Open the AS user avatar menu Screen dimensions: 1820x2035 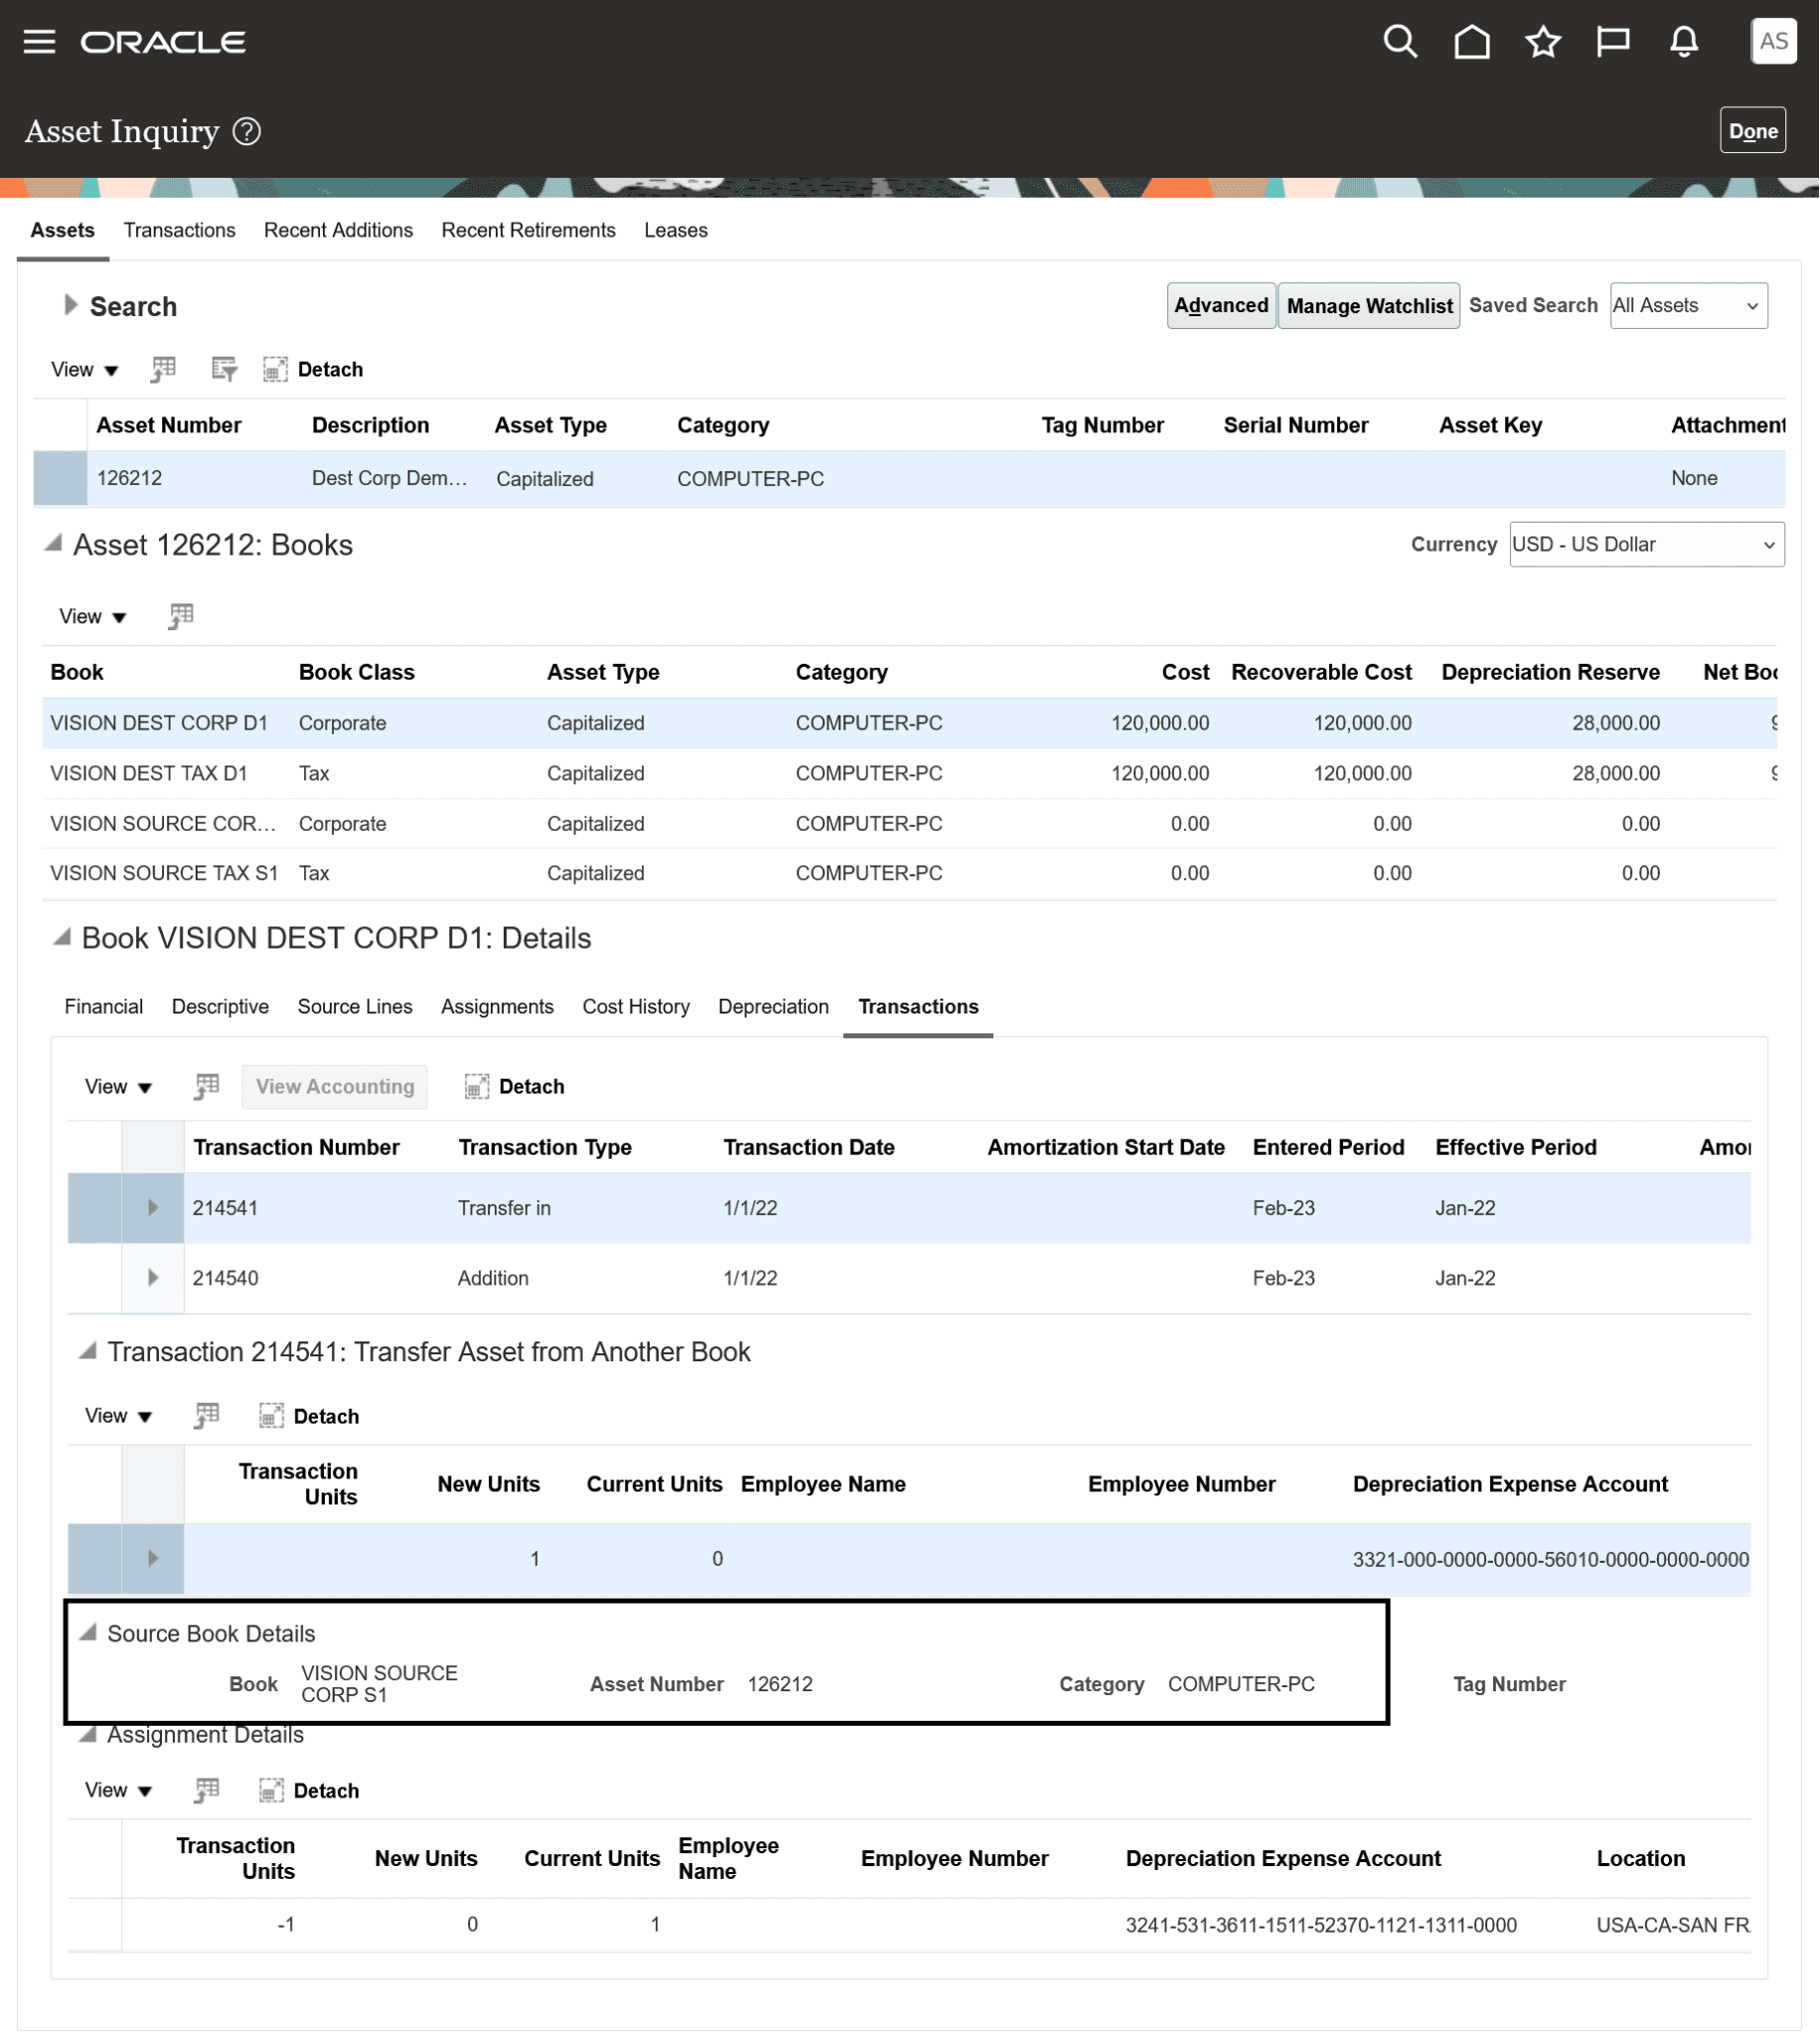pyautogui.click(x=1773, y=41)
